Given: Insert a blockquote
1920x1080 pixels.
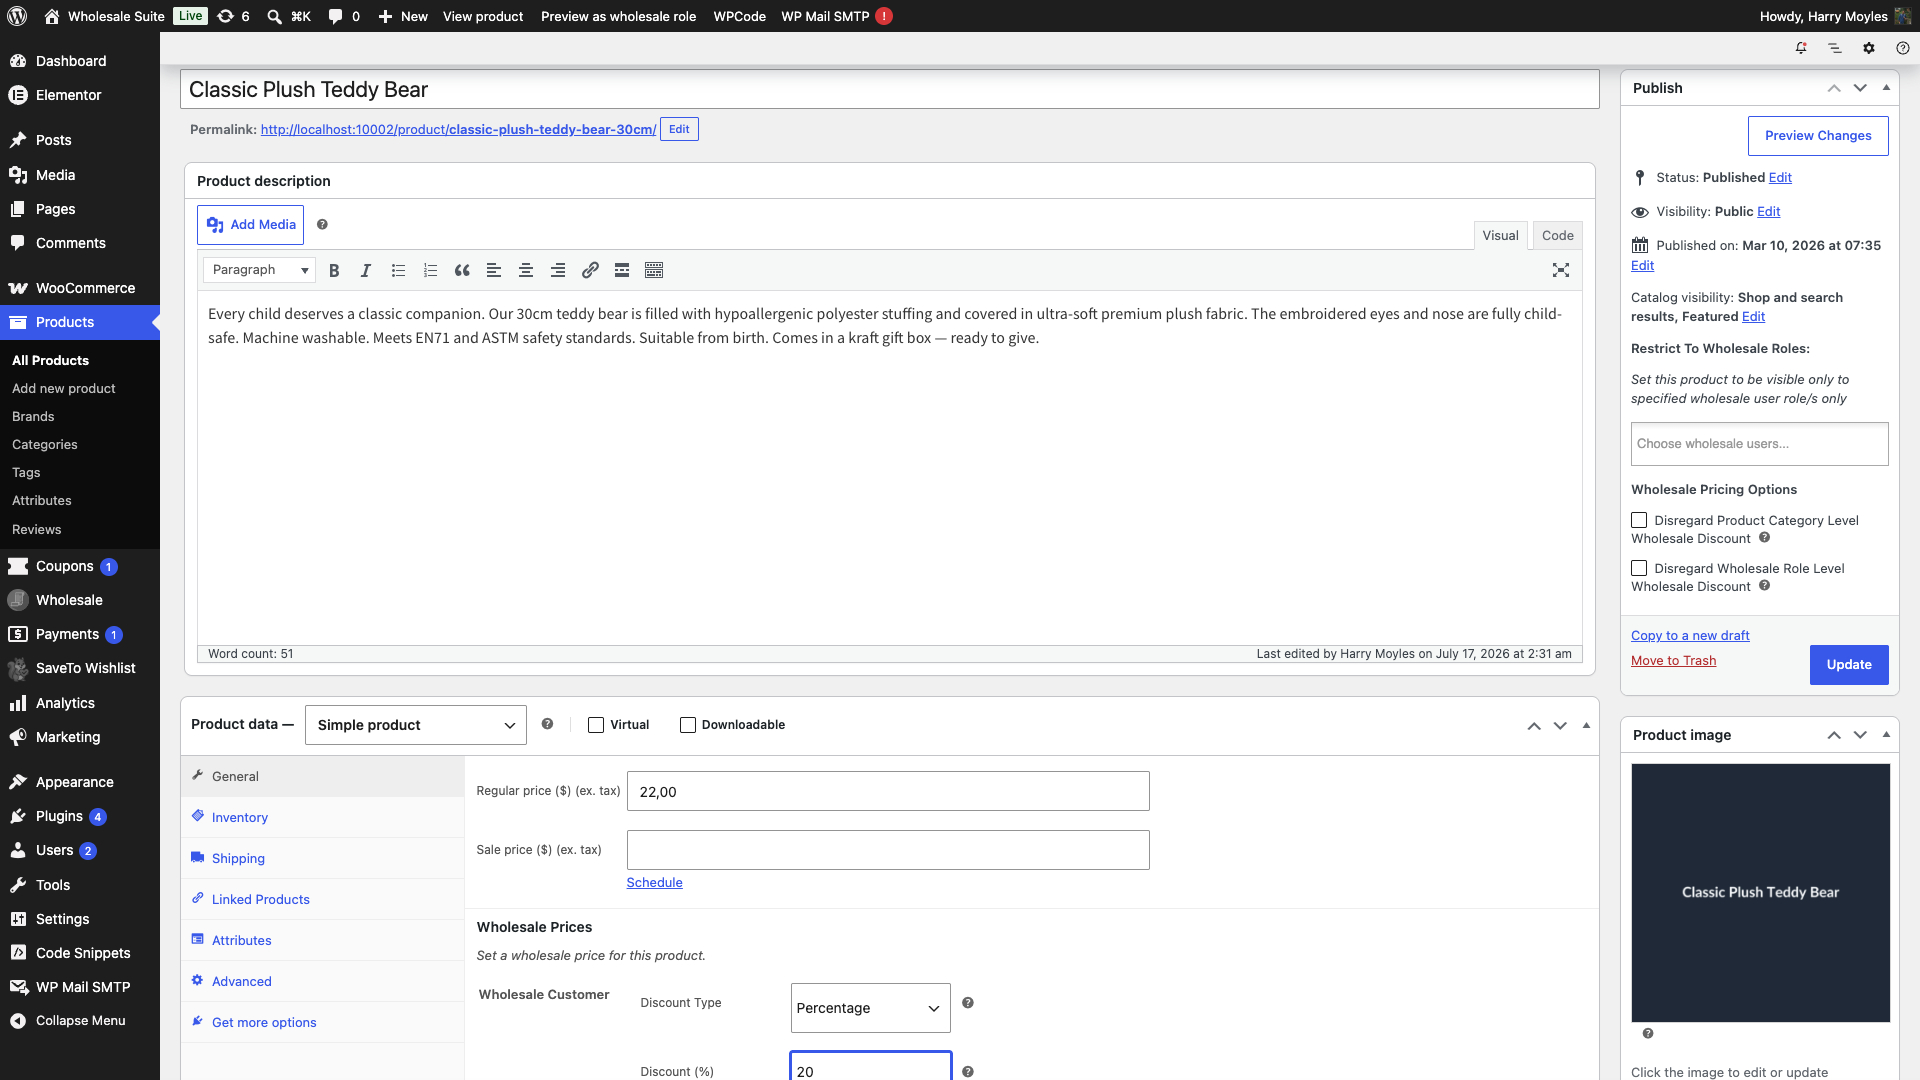Looking at the screenshot, I should coord(462,270).
